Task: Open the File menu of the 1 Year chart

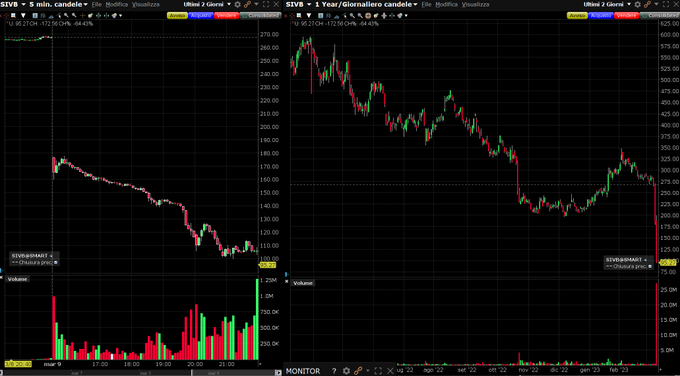Action: [x=426, y=4]
